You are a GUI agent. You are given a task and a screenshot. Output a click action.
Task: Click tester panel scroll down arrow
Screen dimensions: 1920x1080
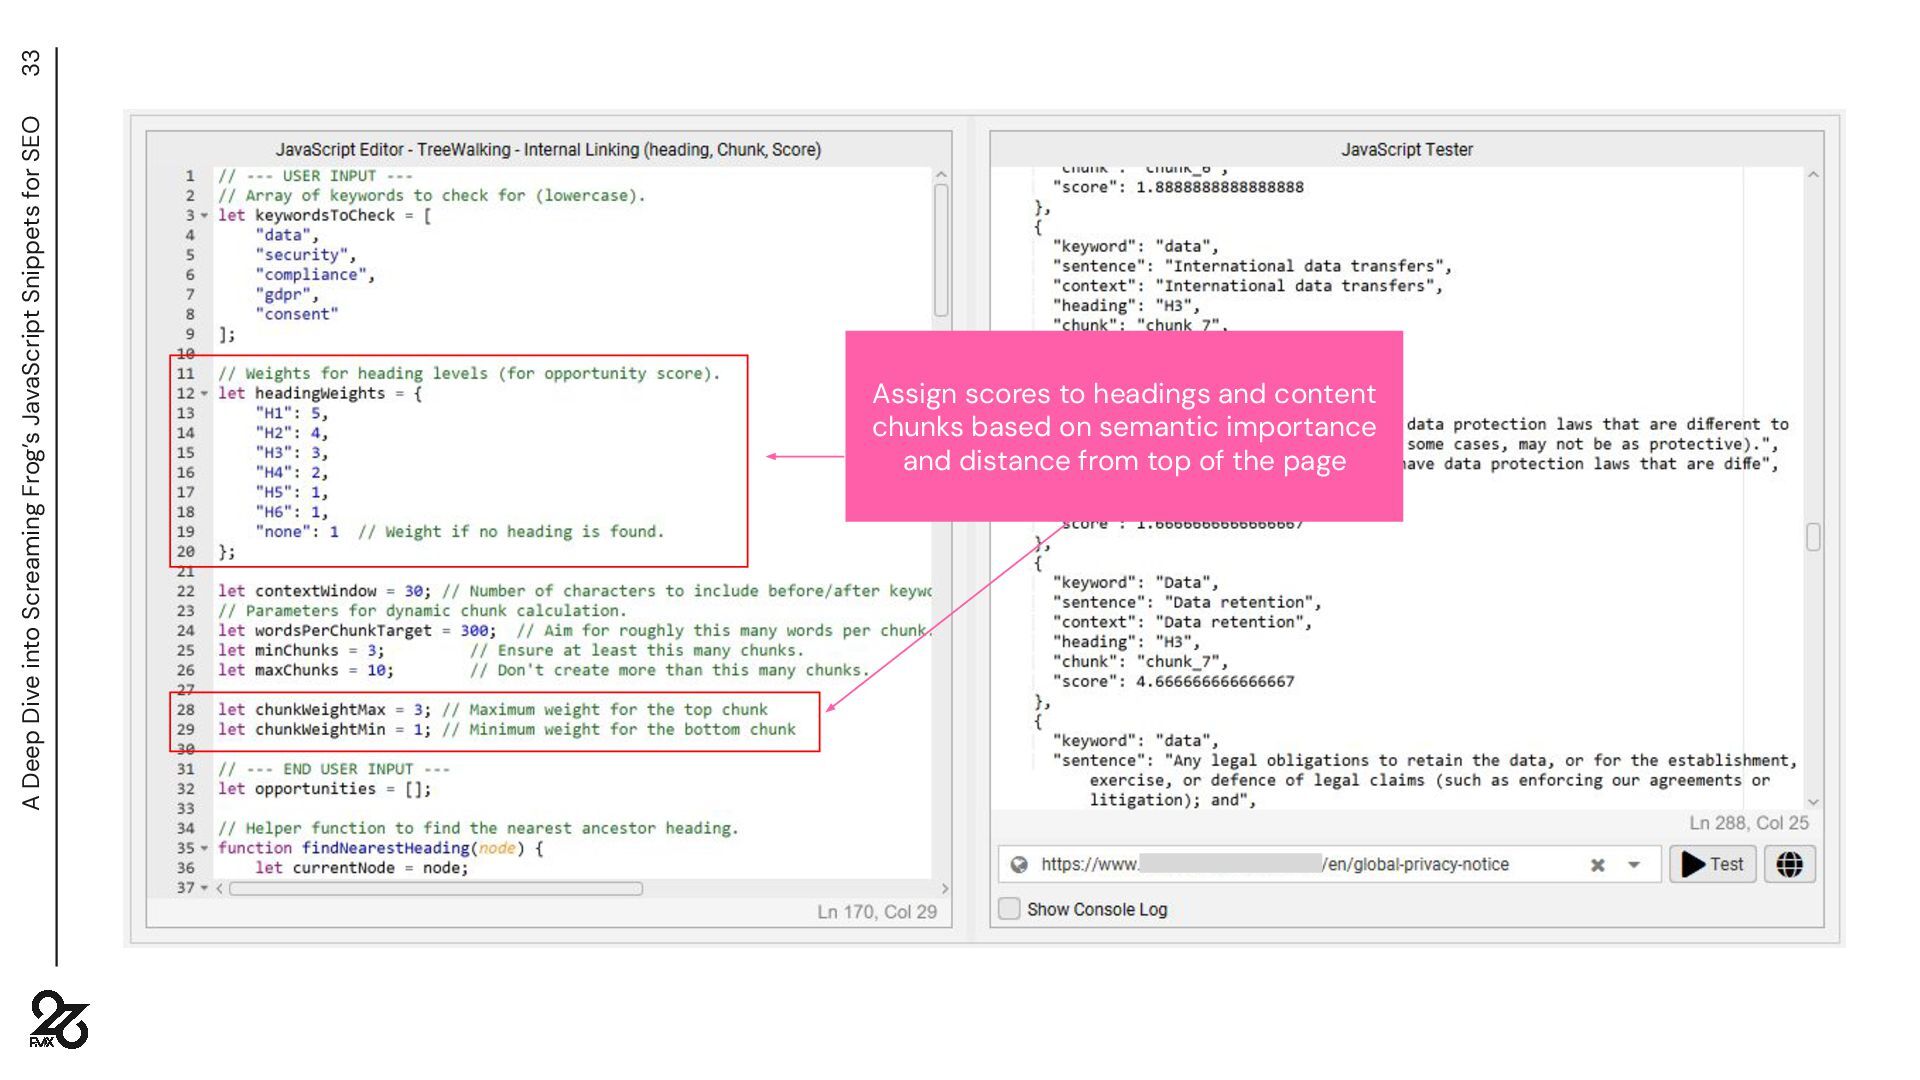[1813, 802]
